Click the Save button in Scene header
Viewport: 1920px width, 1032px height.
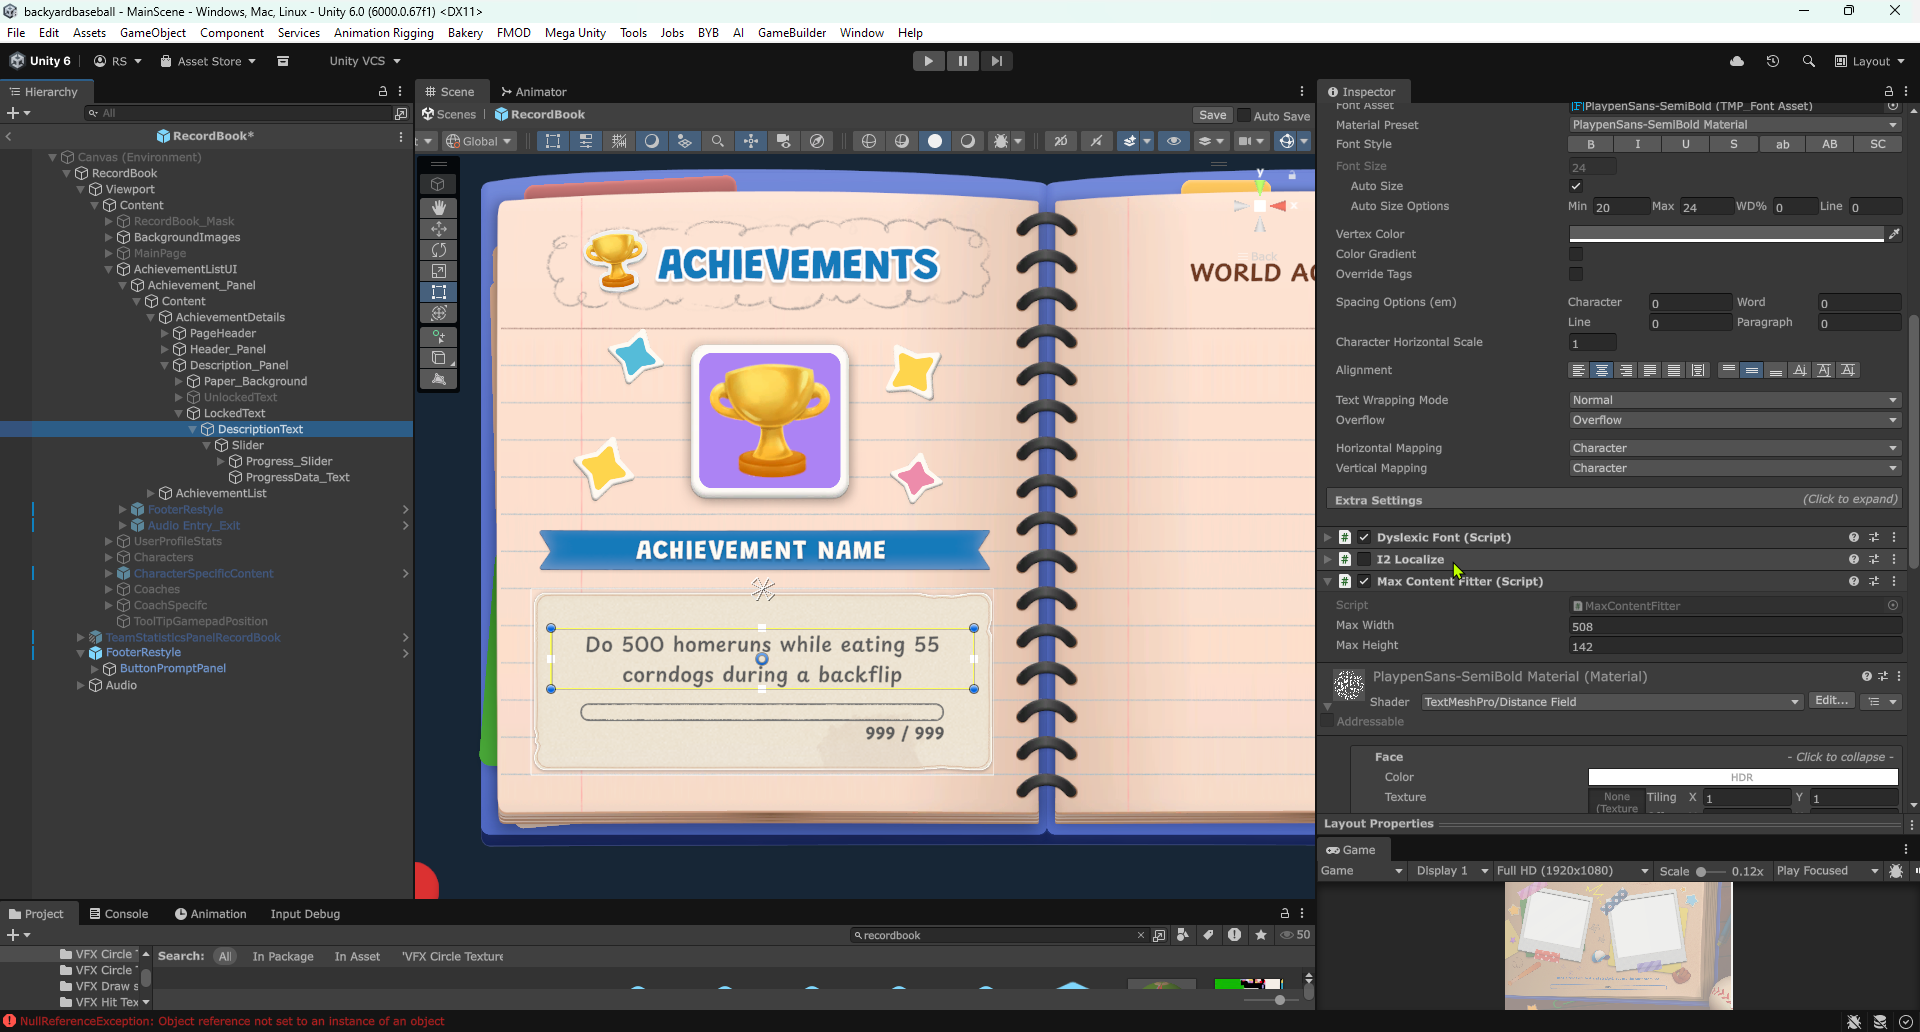coord(1212,115)
